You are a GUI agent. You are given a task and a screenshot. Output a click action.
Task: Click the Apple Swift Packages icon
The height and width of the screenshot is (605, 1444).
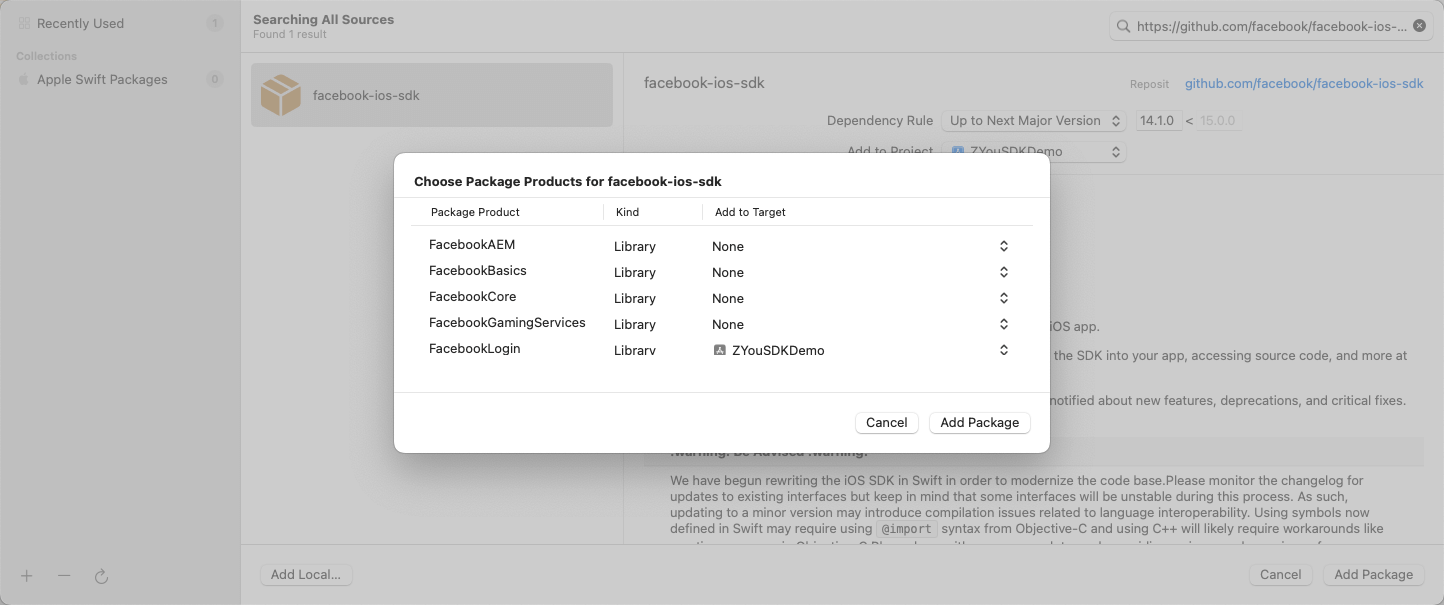click(x=24, y=80)
